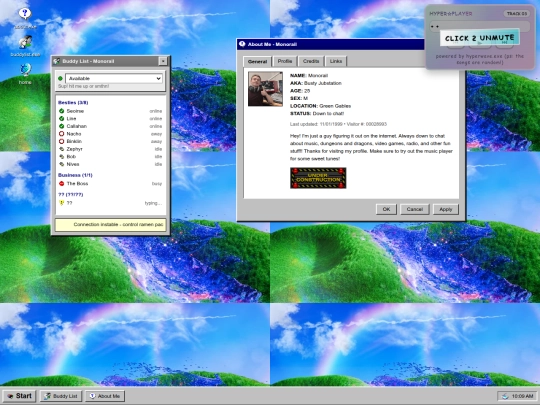Click the Buddy List taskbar button
The image size is (540, 405).
pos(61,396)
